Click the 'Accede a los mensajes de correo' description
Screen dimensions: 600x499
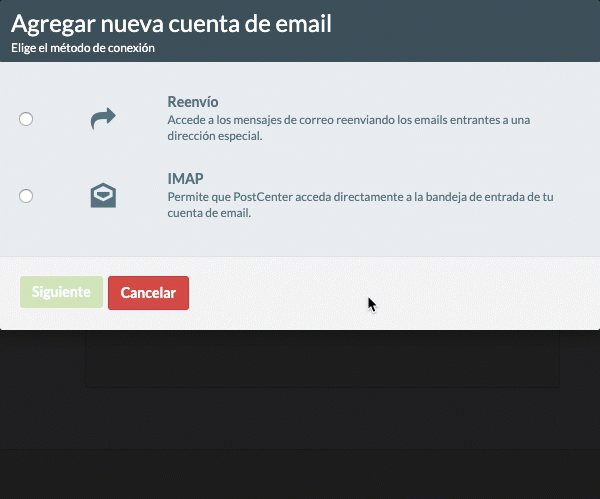[349, 128]
